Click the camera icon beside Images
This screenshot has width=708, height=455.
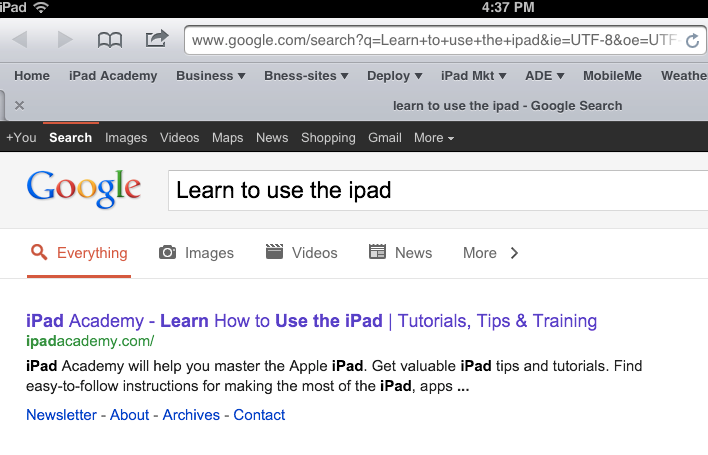pos(168,252)
